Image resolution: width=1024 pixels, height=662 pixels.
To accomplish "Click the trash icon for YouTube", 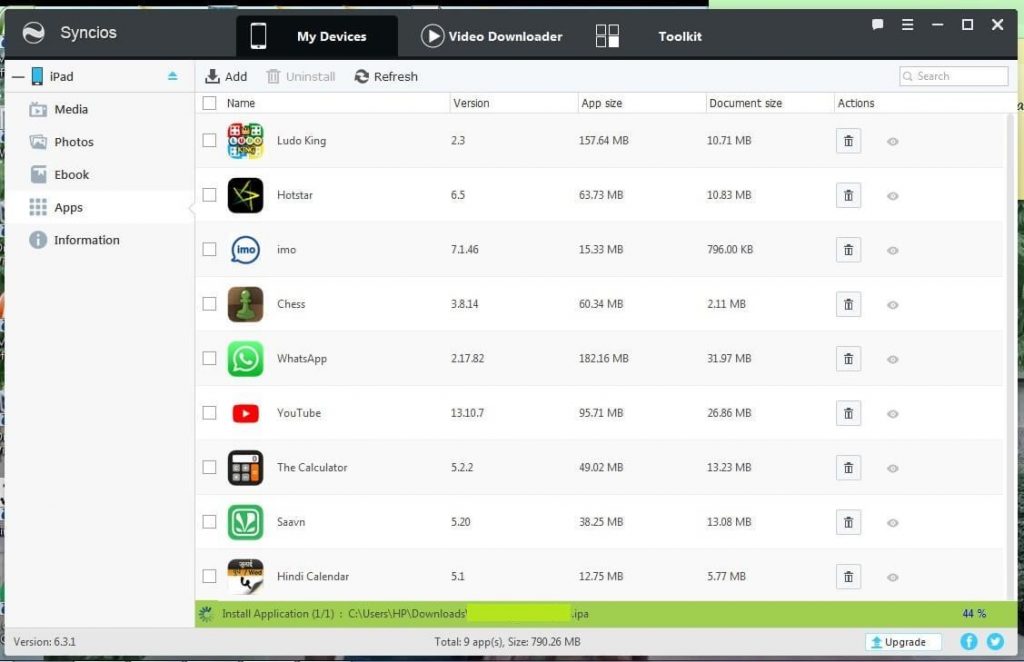I will click(848, 413).
